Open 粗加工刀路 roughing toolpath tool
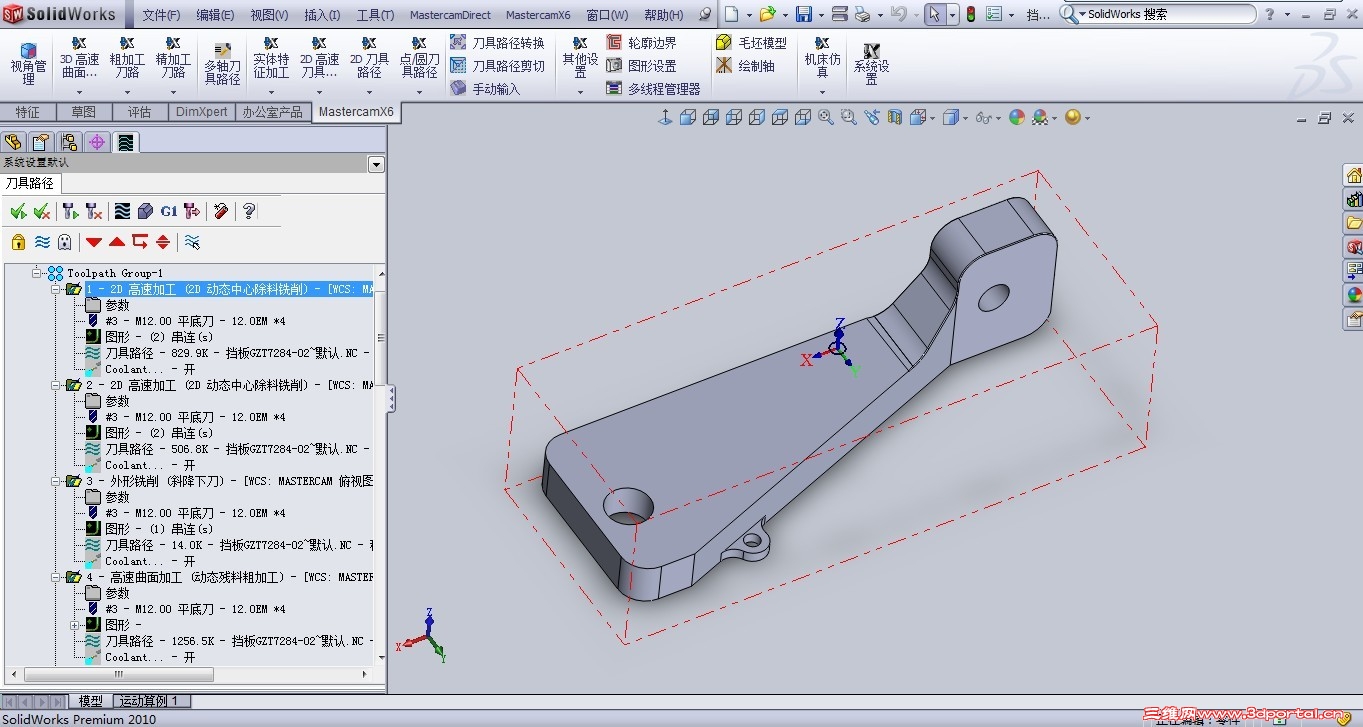 coord(127,59)
